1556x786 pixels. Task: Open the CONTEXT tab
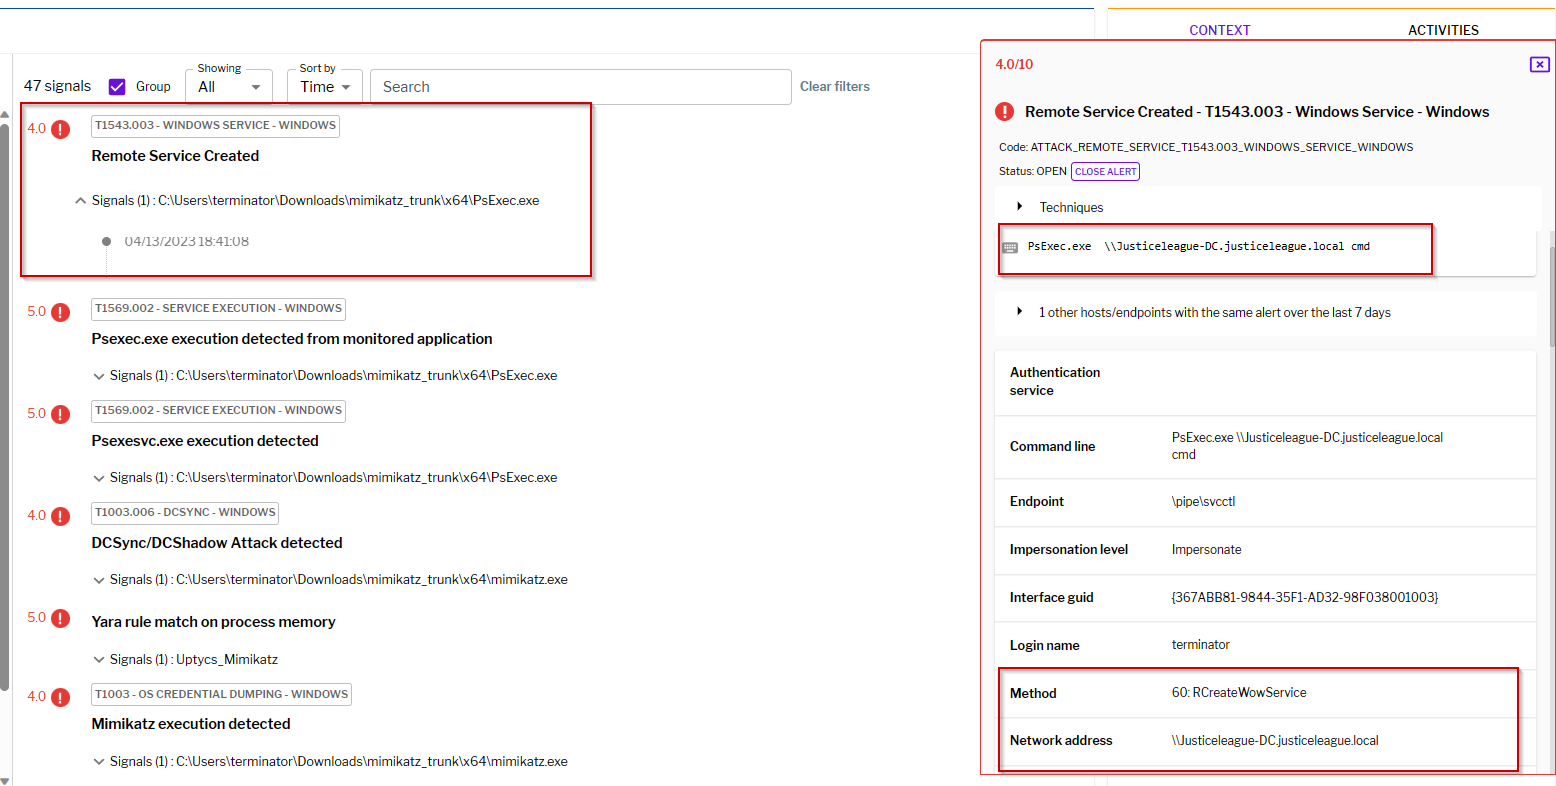(1220, 30)
